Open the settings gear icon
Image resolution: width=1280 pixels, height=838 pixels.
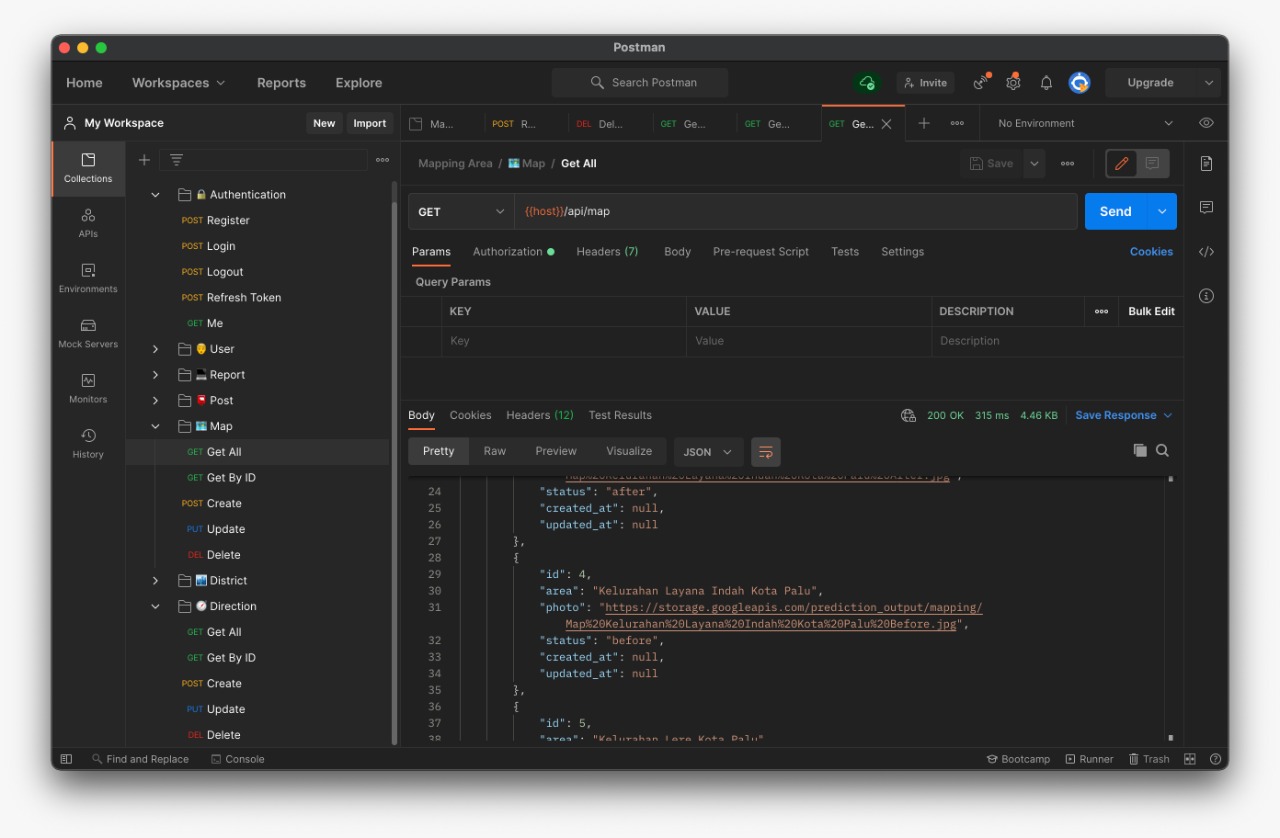[x=1013, y=83]
